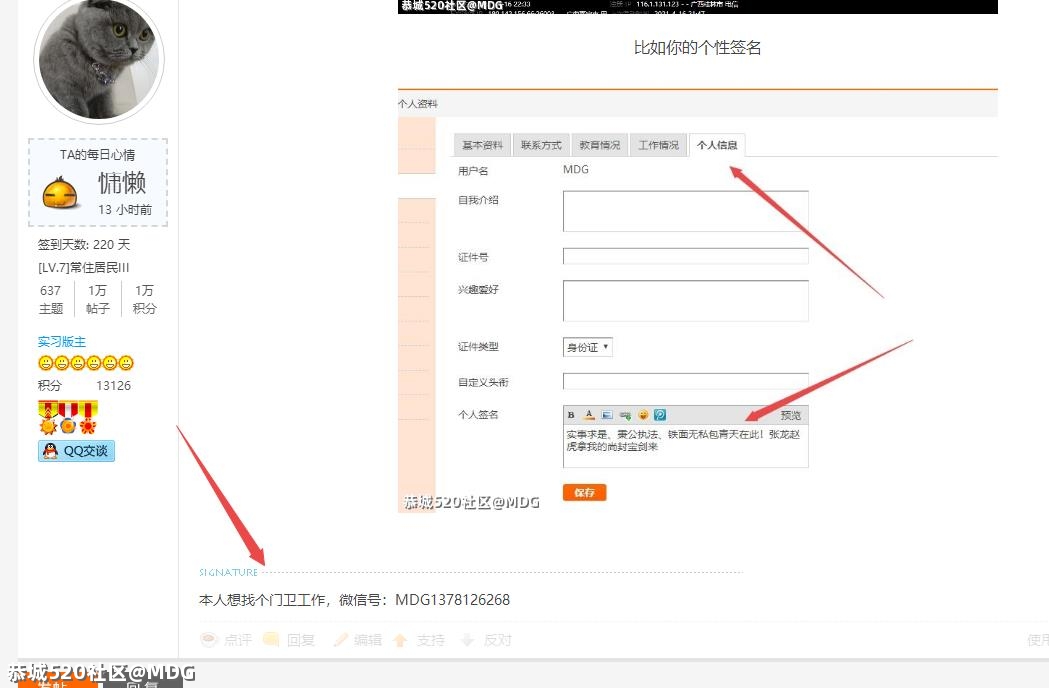Click the 点评 comment link below the post
The height and width of the screenshot is (688, 1049).
click(x=237, y=640)
